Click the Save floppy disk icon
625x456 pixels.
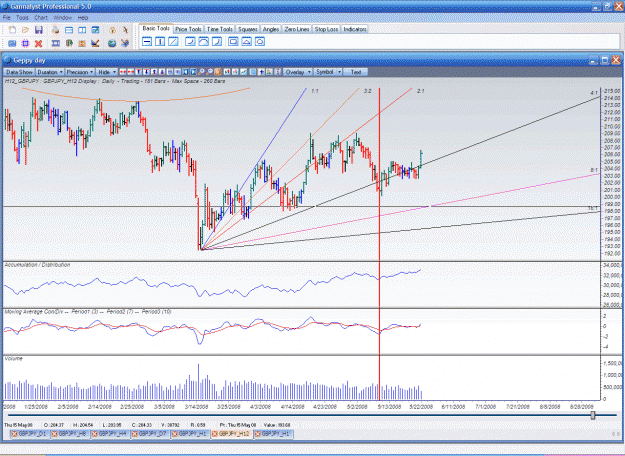(39, 30)
